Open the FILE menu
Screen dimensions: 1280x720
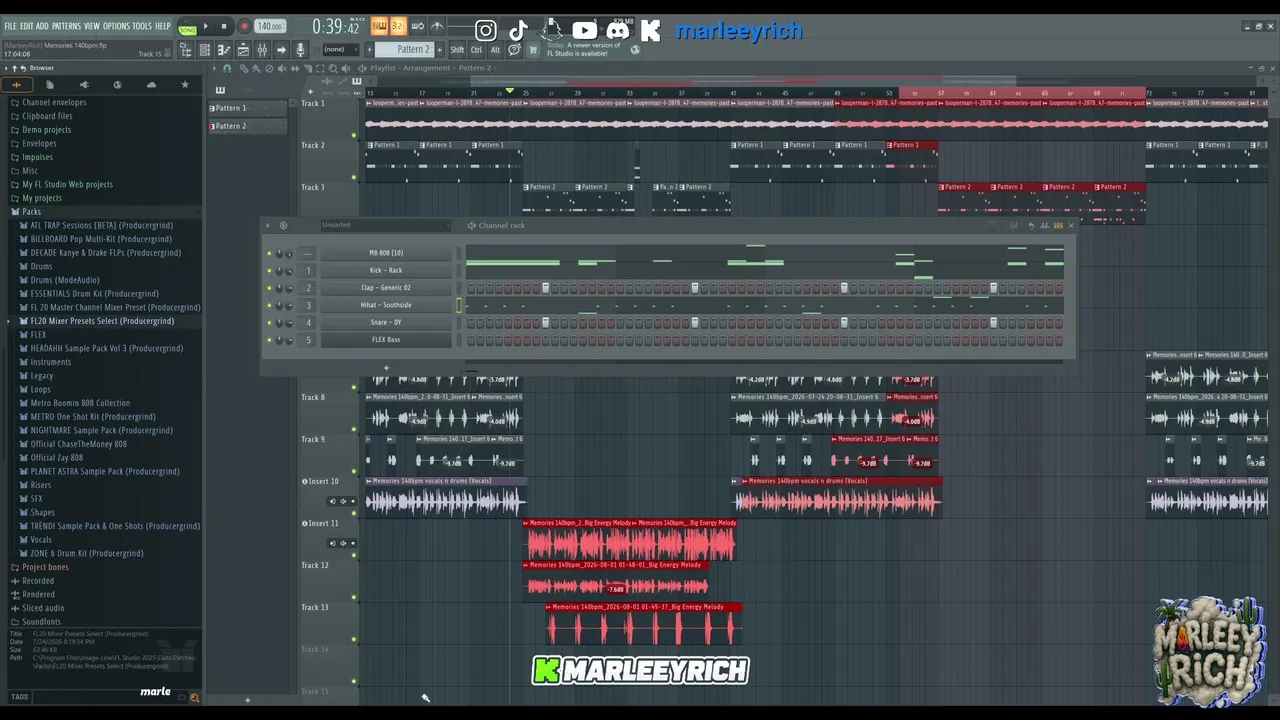click(x=11, y=26)
